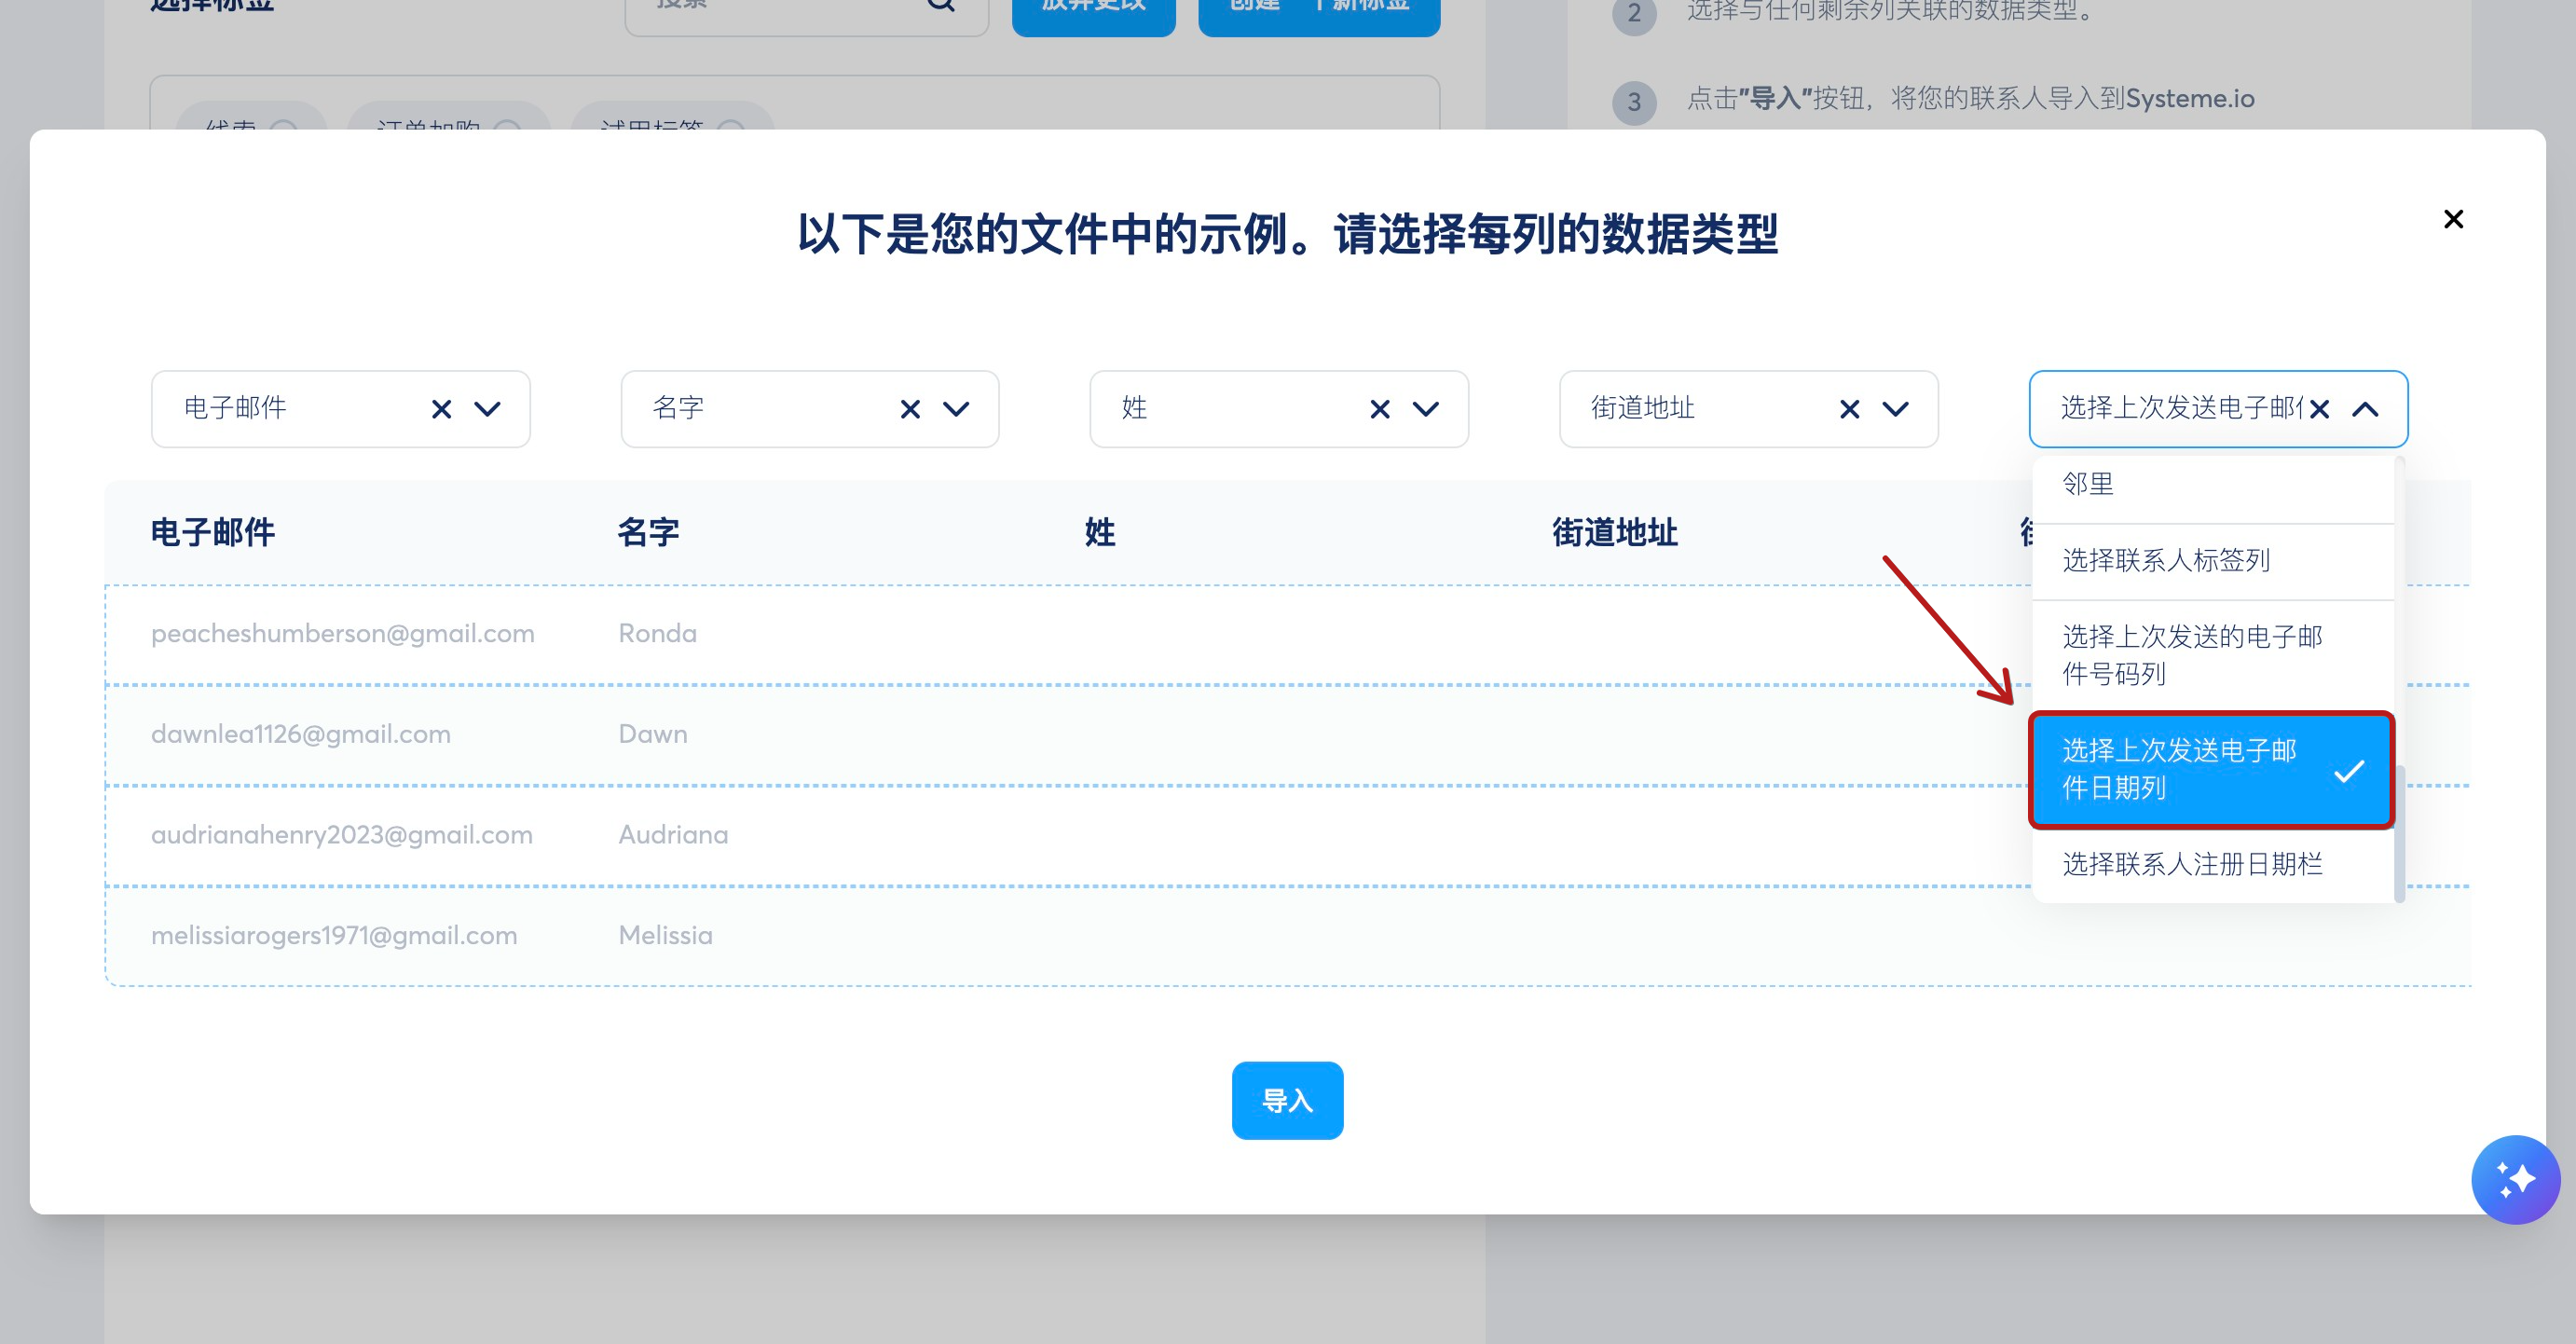The image size is (2576, 1344).
Task: Clear the 街道地址 column selection
Action: [1849, 409]
